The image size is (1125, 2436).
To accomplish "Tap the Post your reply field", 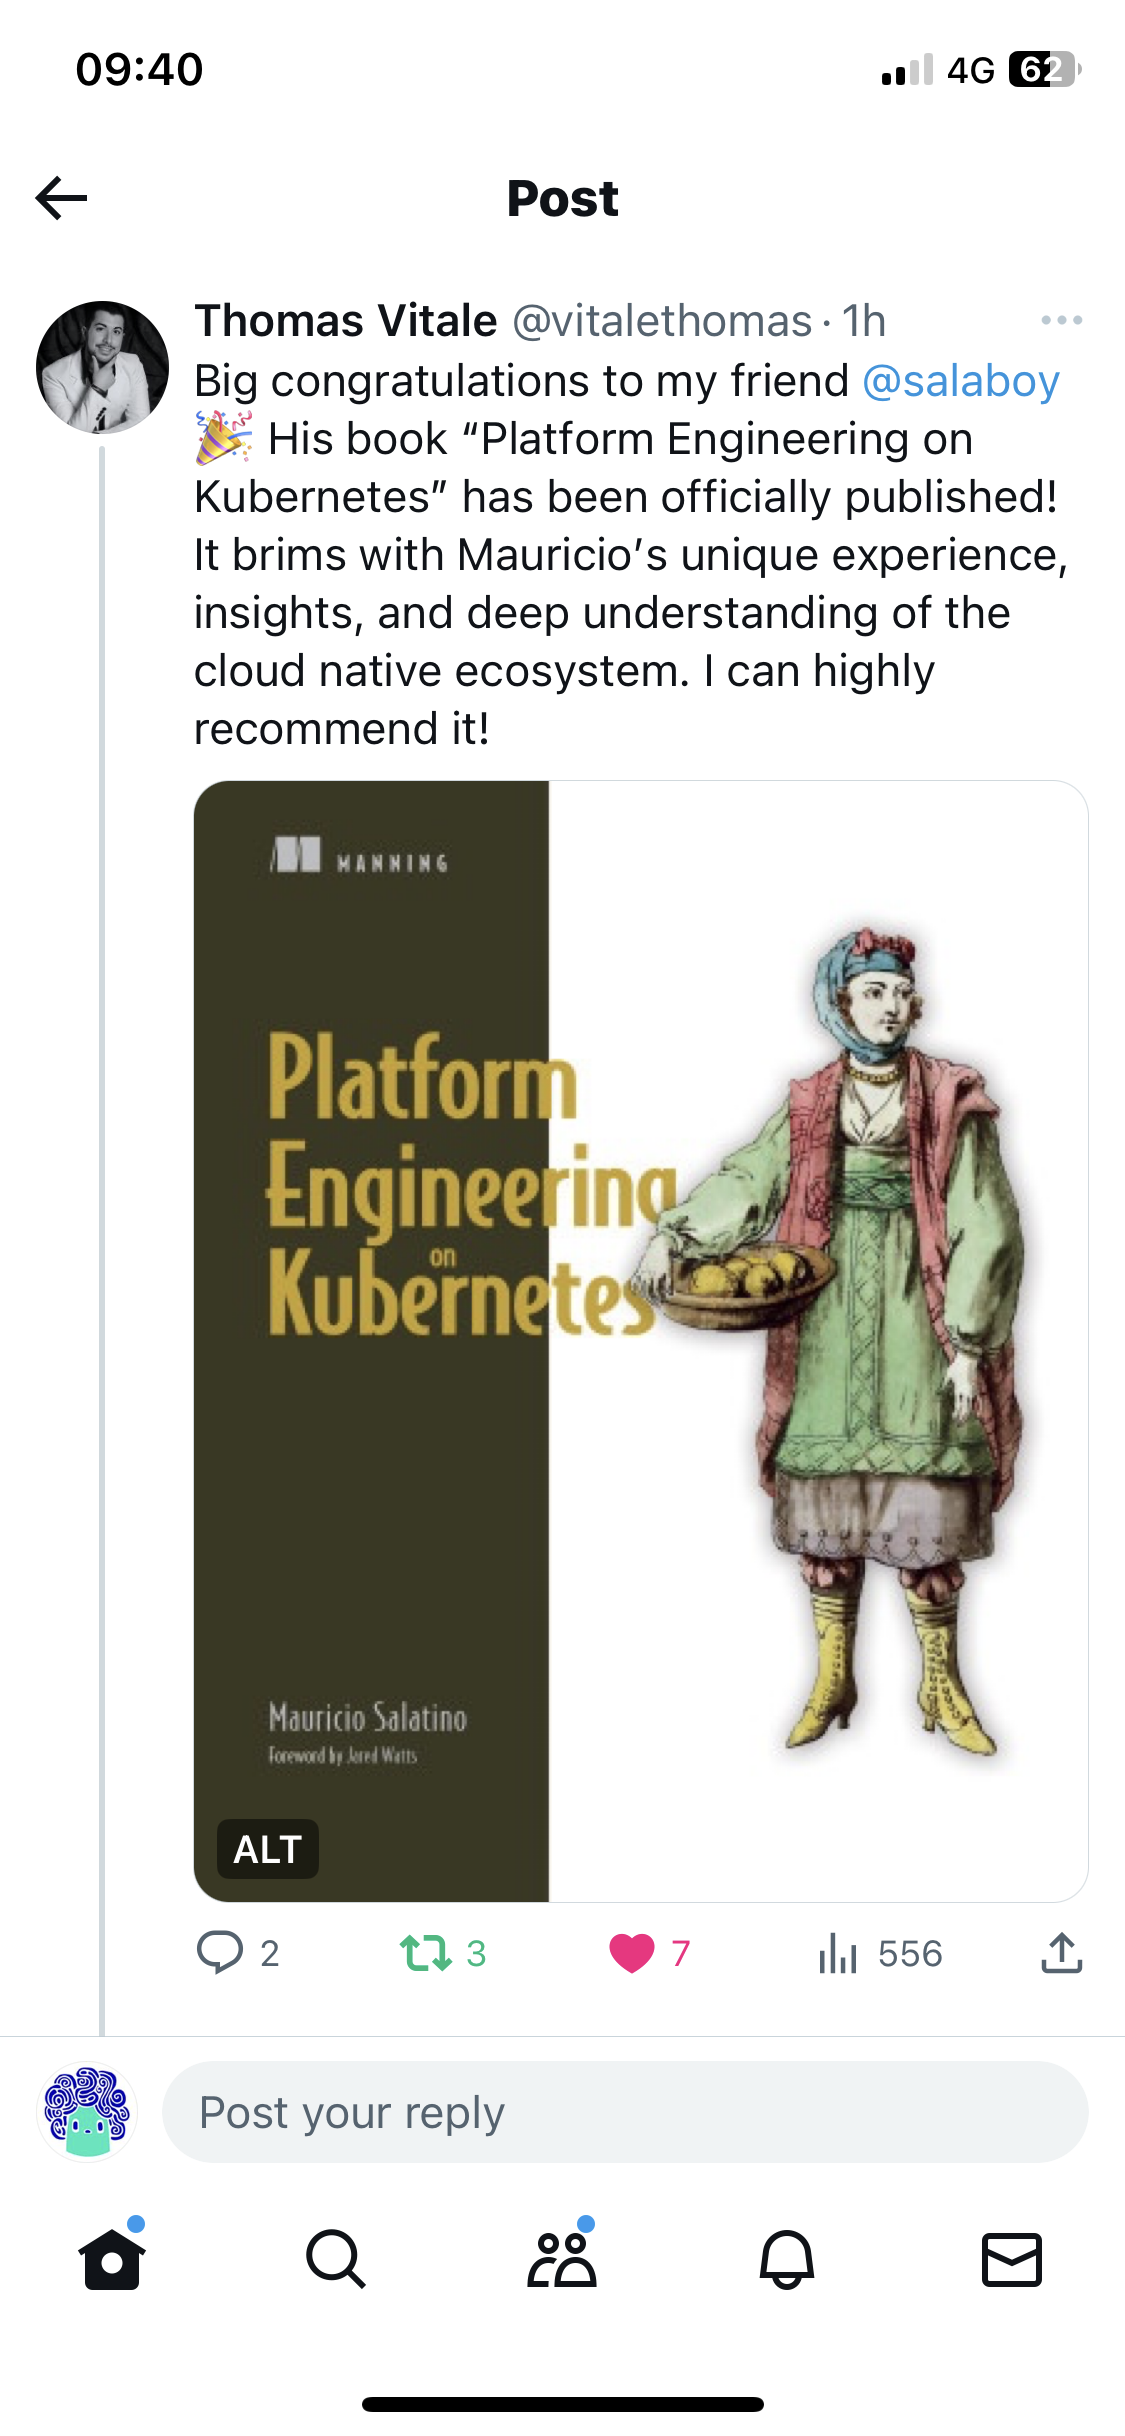I will tap(625, 2112).
